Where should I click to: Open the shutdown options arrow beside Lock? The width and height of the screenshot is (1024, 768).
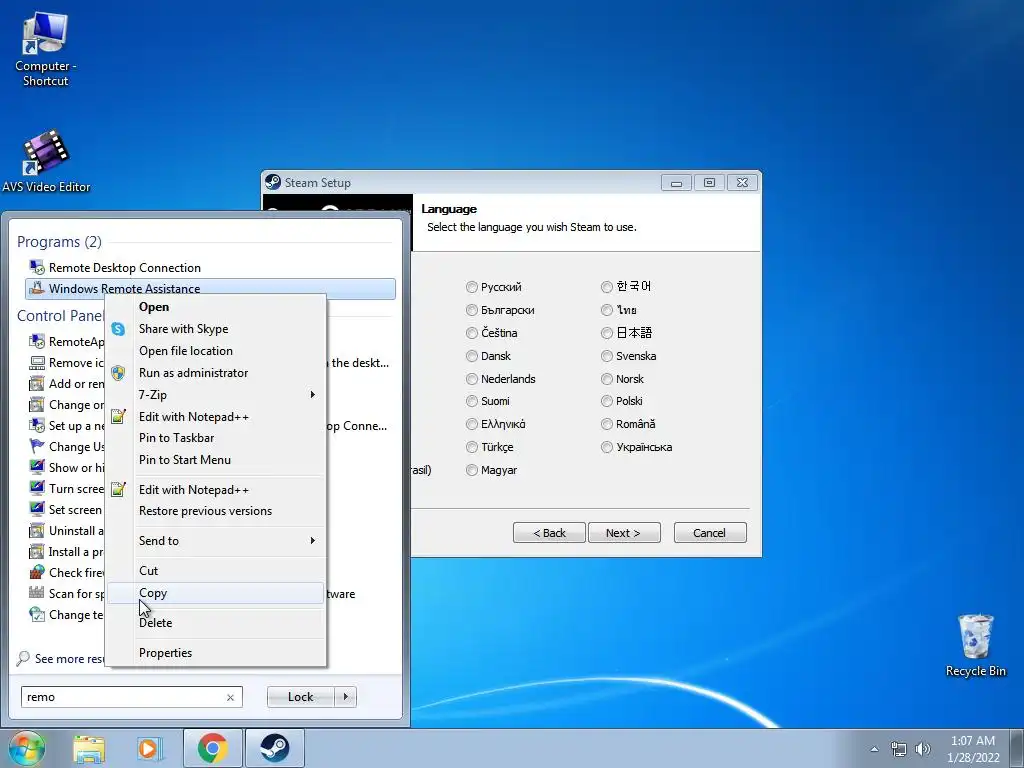pyautogui.click(x=345, y=697)
